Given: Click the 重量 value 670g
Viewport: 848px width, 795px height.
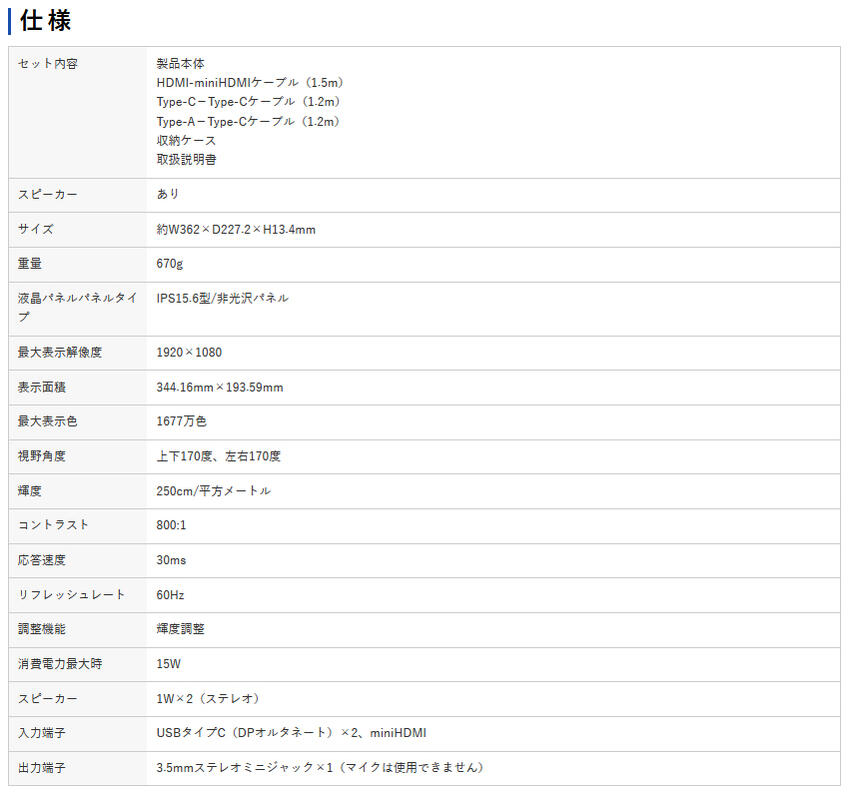Looking at the screenshot, I should click(x=170, y=264).
